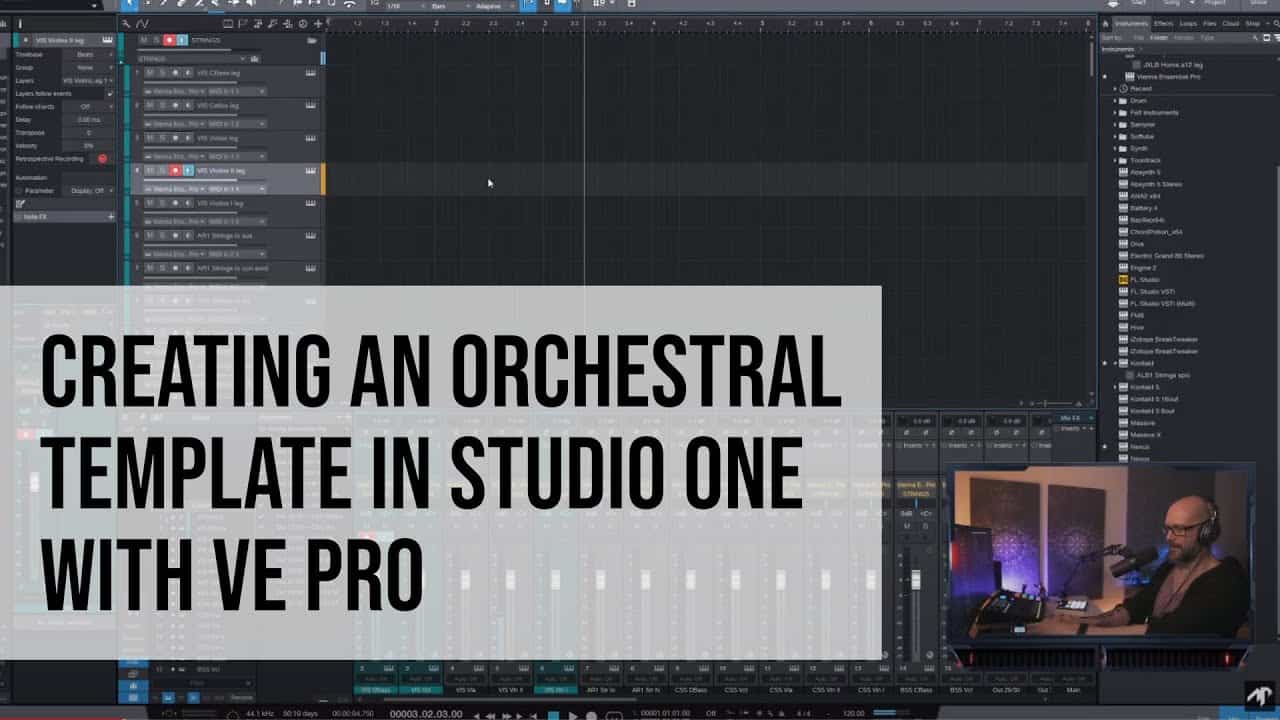Sort browser by Vendor
1280x720 pixels.
(1184, 37)
